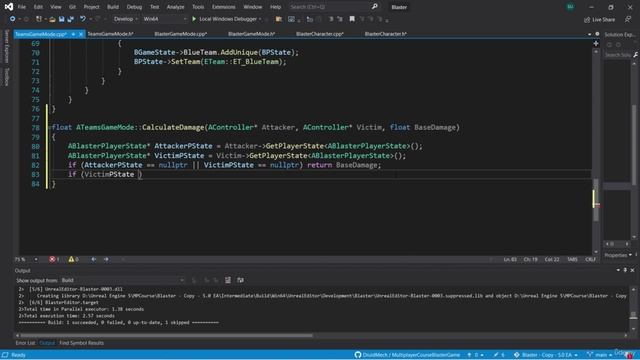Click the DruidMech / MultiplayerCourseBlasterGame repository link
The height and width of the screenshot is (360, 640).
tap(411, 355)
